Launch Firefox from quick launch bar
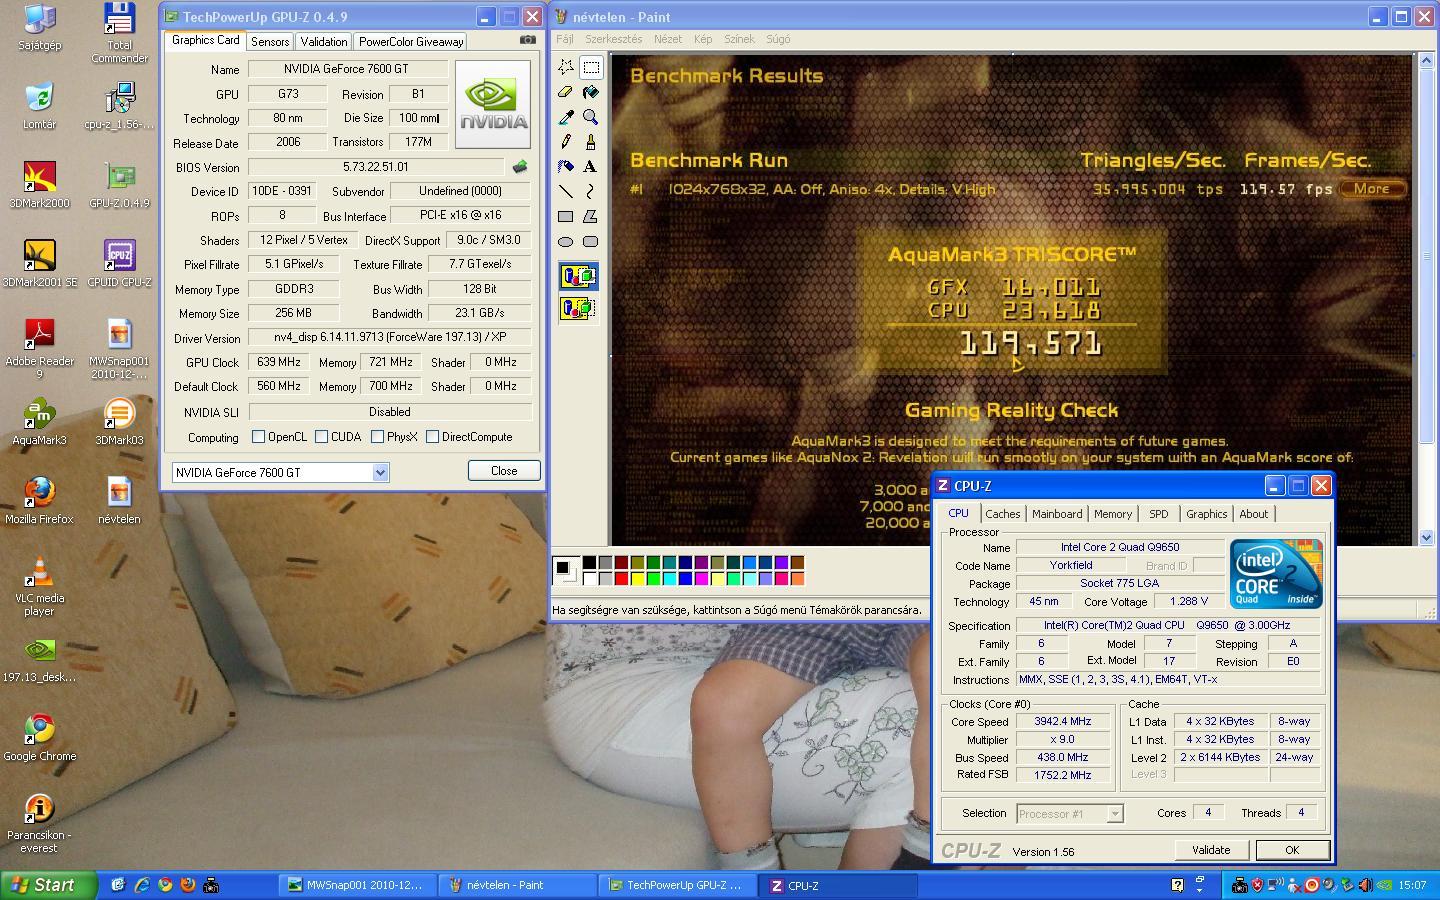 [x=187, y=885]
